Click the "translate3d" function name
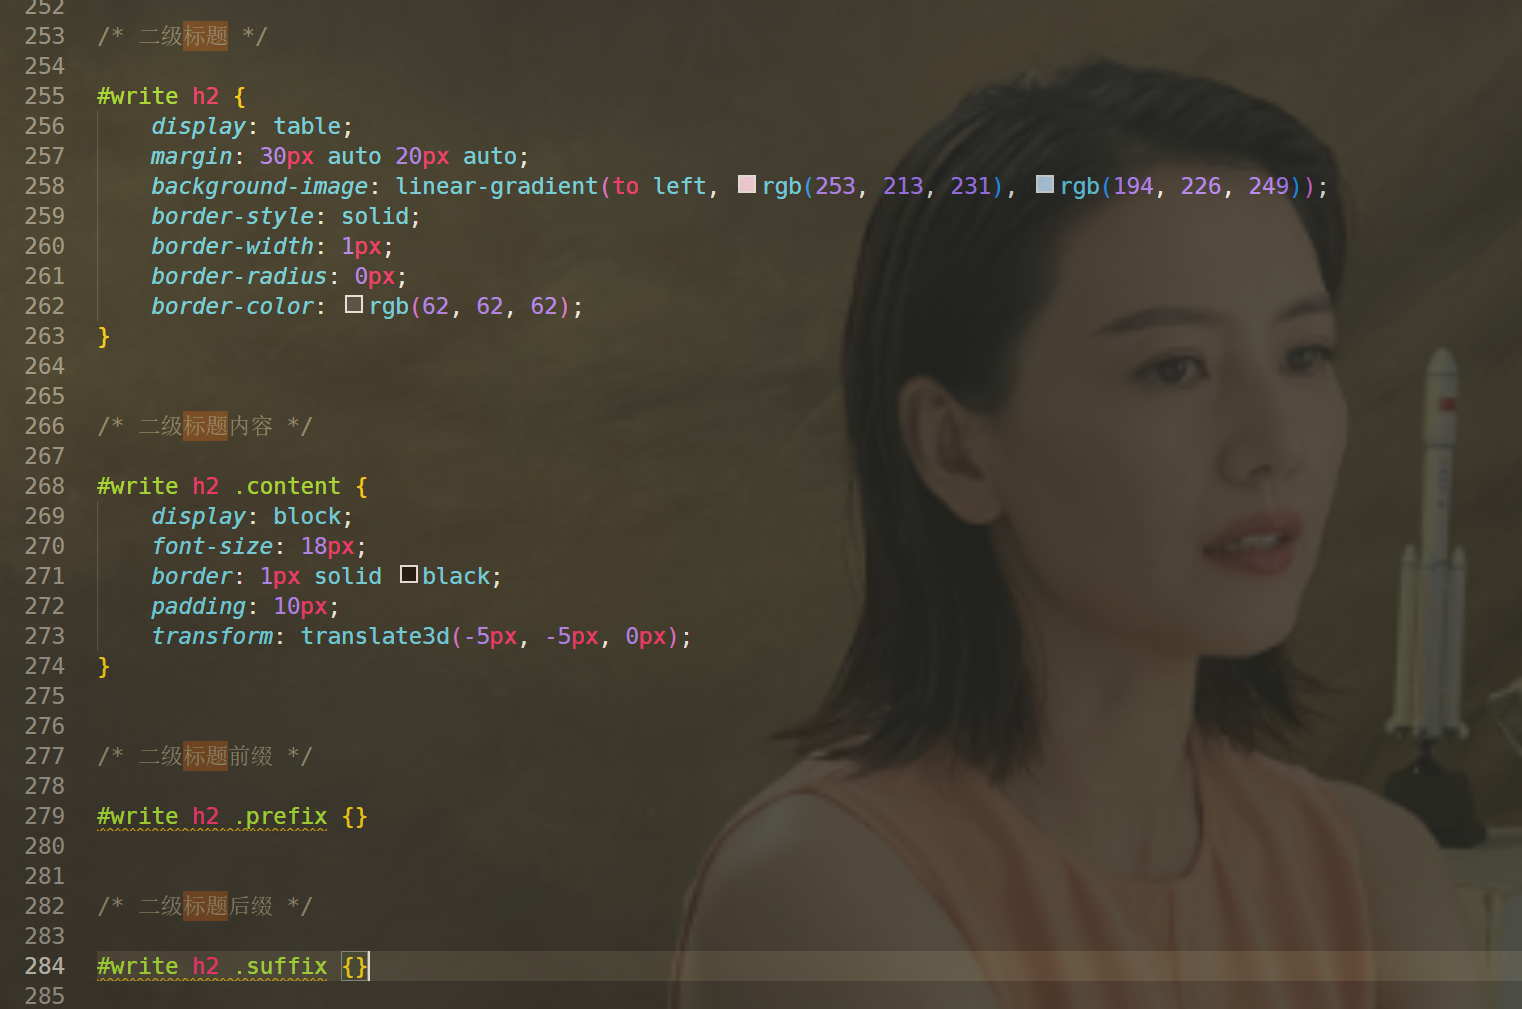This screenshot has height=1009, width=1522. [375, 636]
